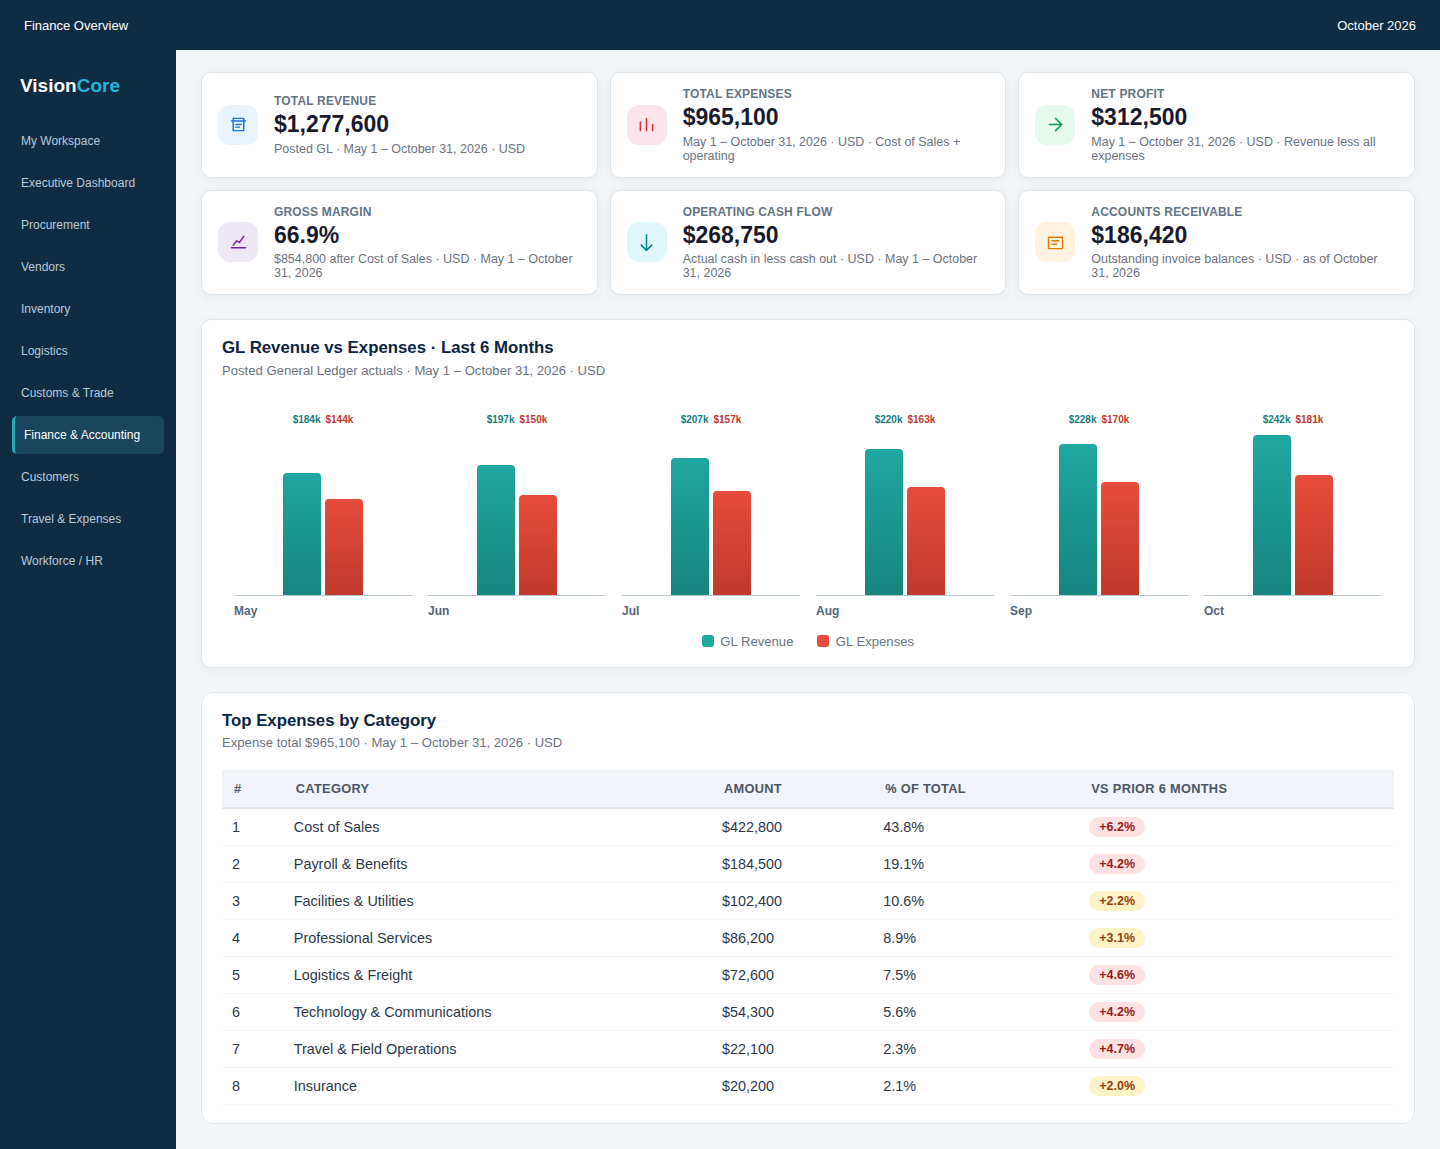
Task: Go to Executive Dashboard
Action: pyautogui.click(x=88, y=183)
